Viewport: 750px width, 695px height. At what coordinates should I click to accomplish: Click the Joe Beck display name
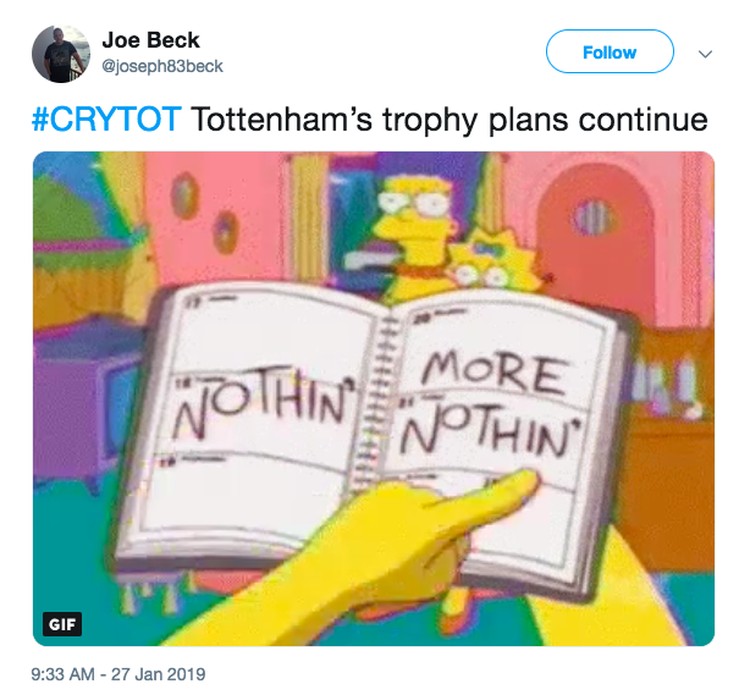point(150,40)
